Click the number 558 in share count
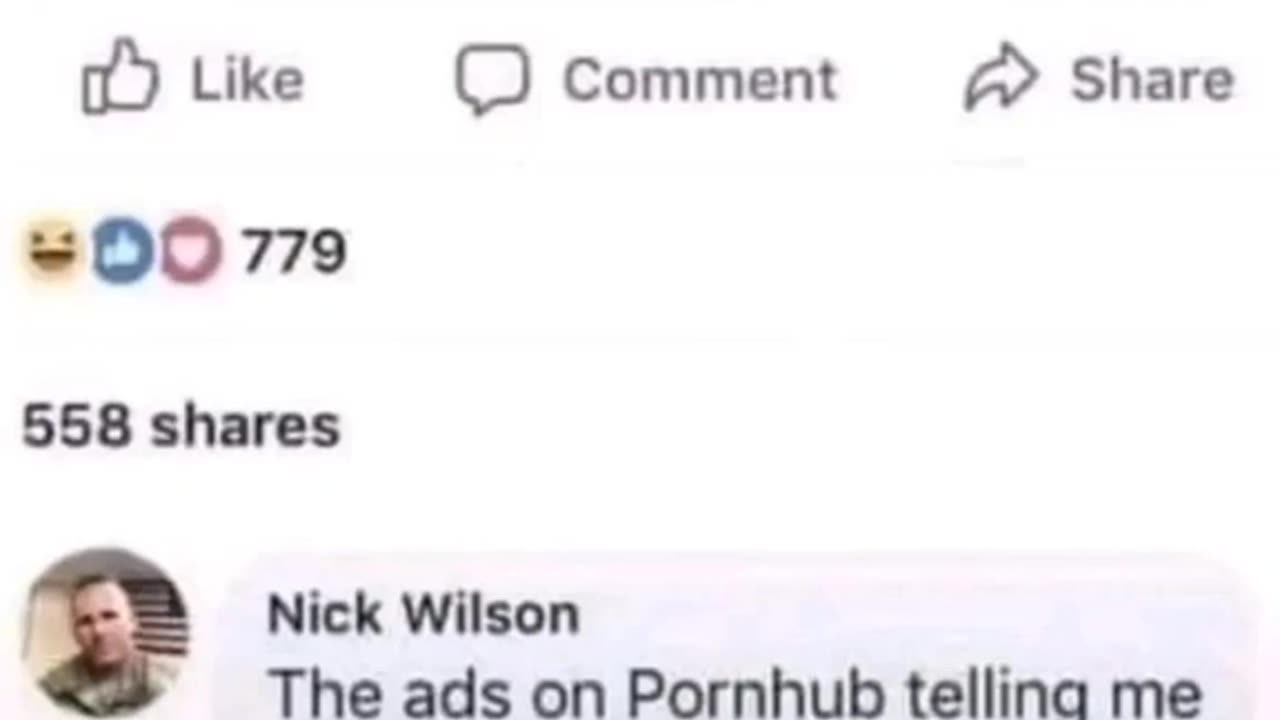Screen dimensions: 1280x720 [77, 426]
